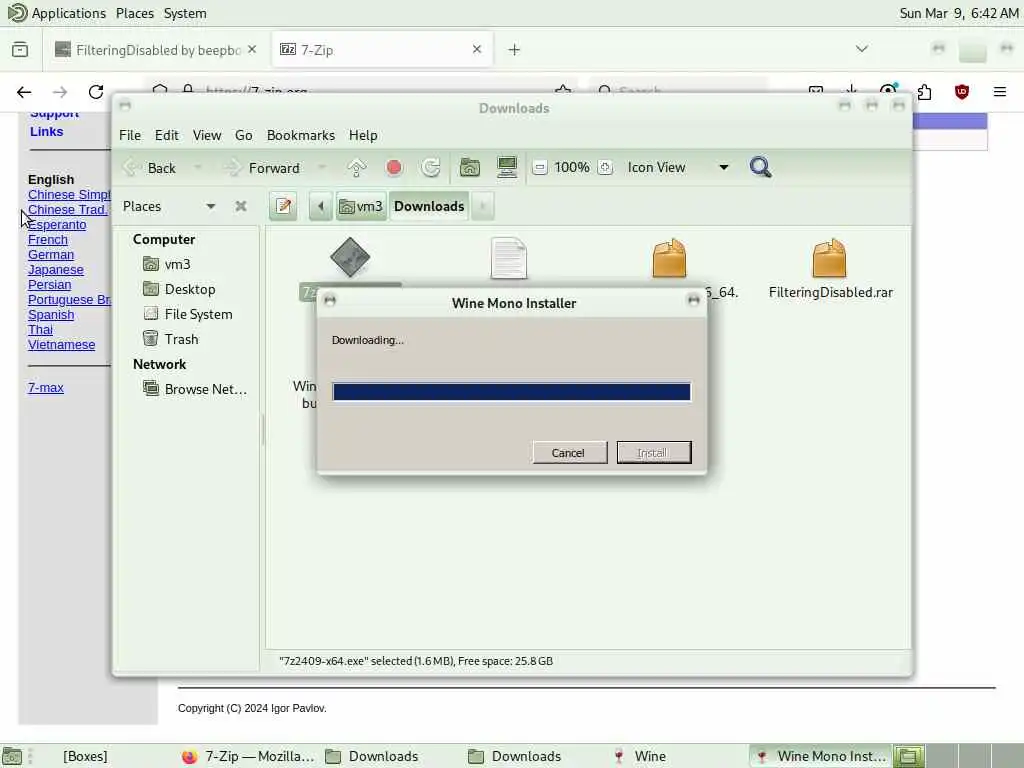Open Browse Network in sidebar
Image resolution: width=1024 pixels, height=768 pixels.
[195, 389]
